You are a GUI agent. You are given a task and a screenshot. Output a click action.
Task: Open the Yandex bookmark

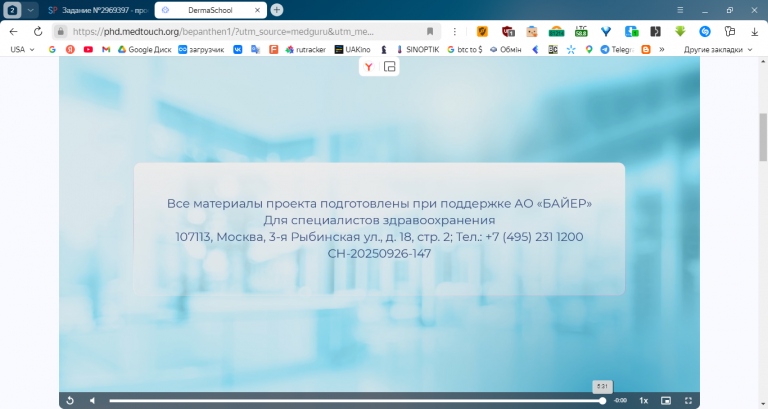click(70, 49)
